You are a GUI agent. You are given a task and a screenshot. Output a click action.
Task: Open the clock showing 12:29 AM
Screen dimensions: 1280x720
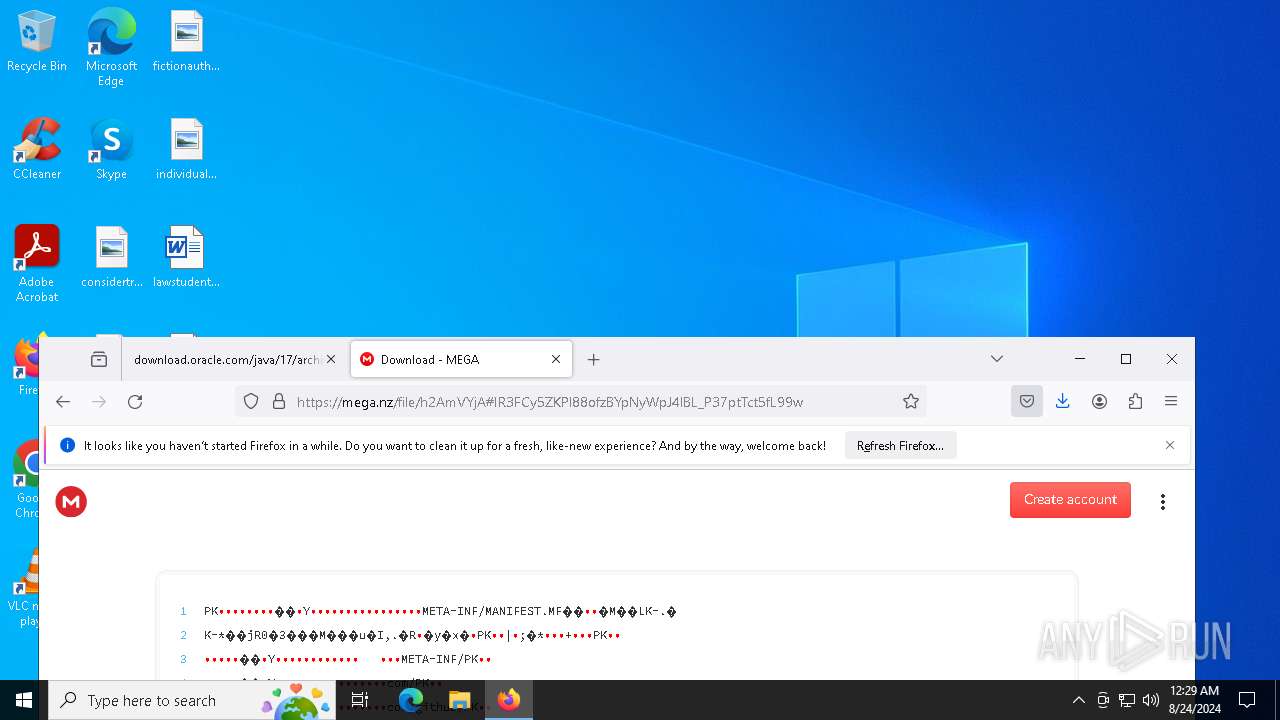(x=1194, y=700)
